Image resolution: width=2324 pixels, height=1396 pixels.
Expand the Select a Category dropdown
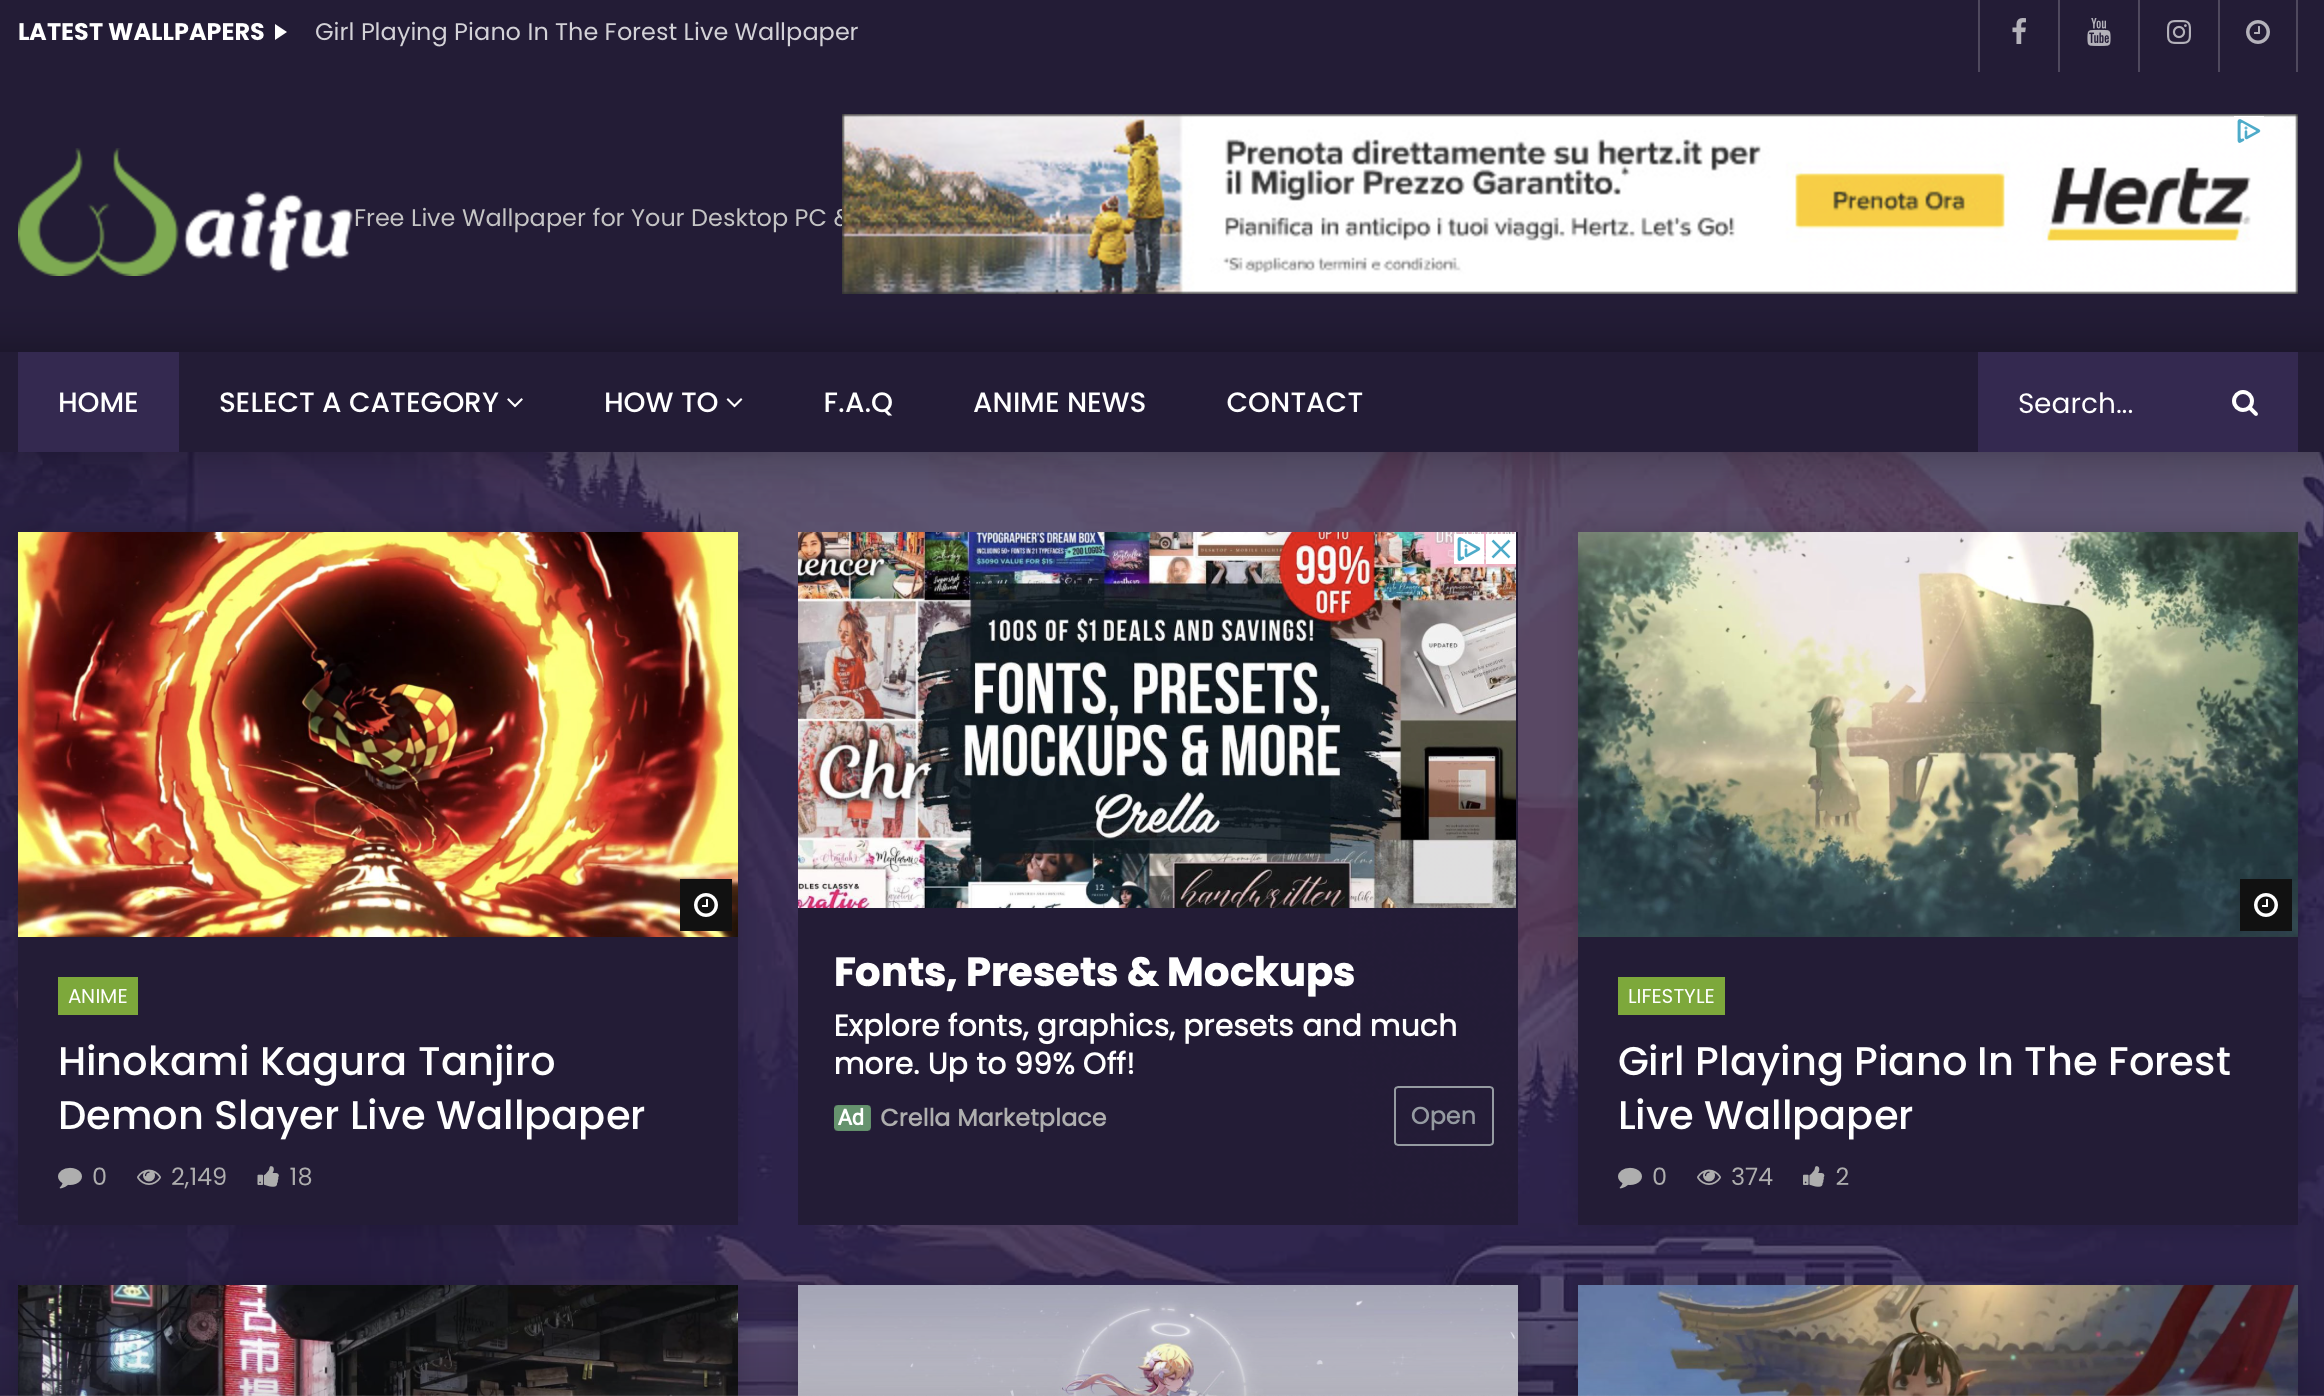coord(371,402)
